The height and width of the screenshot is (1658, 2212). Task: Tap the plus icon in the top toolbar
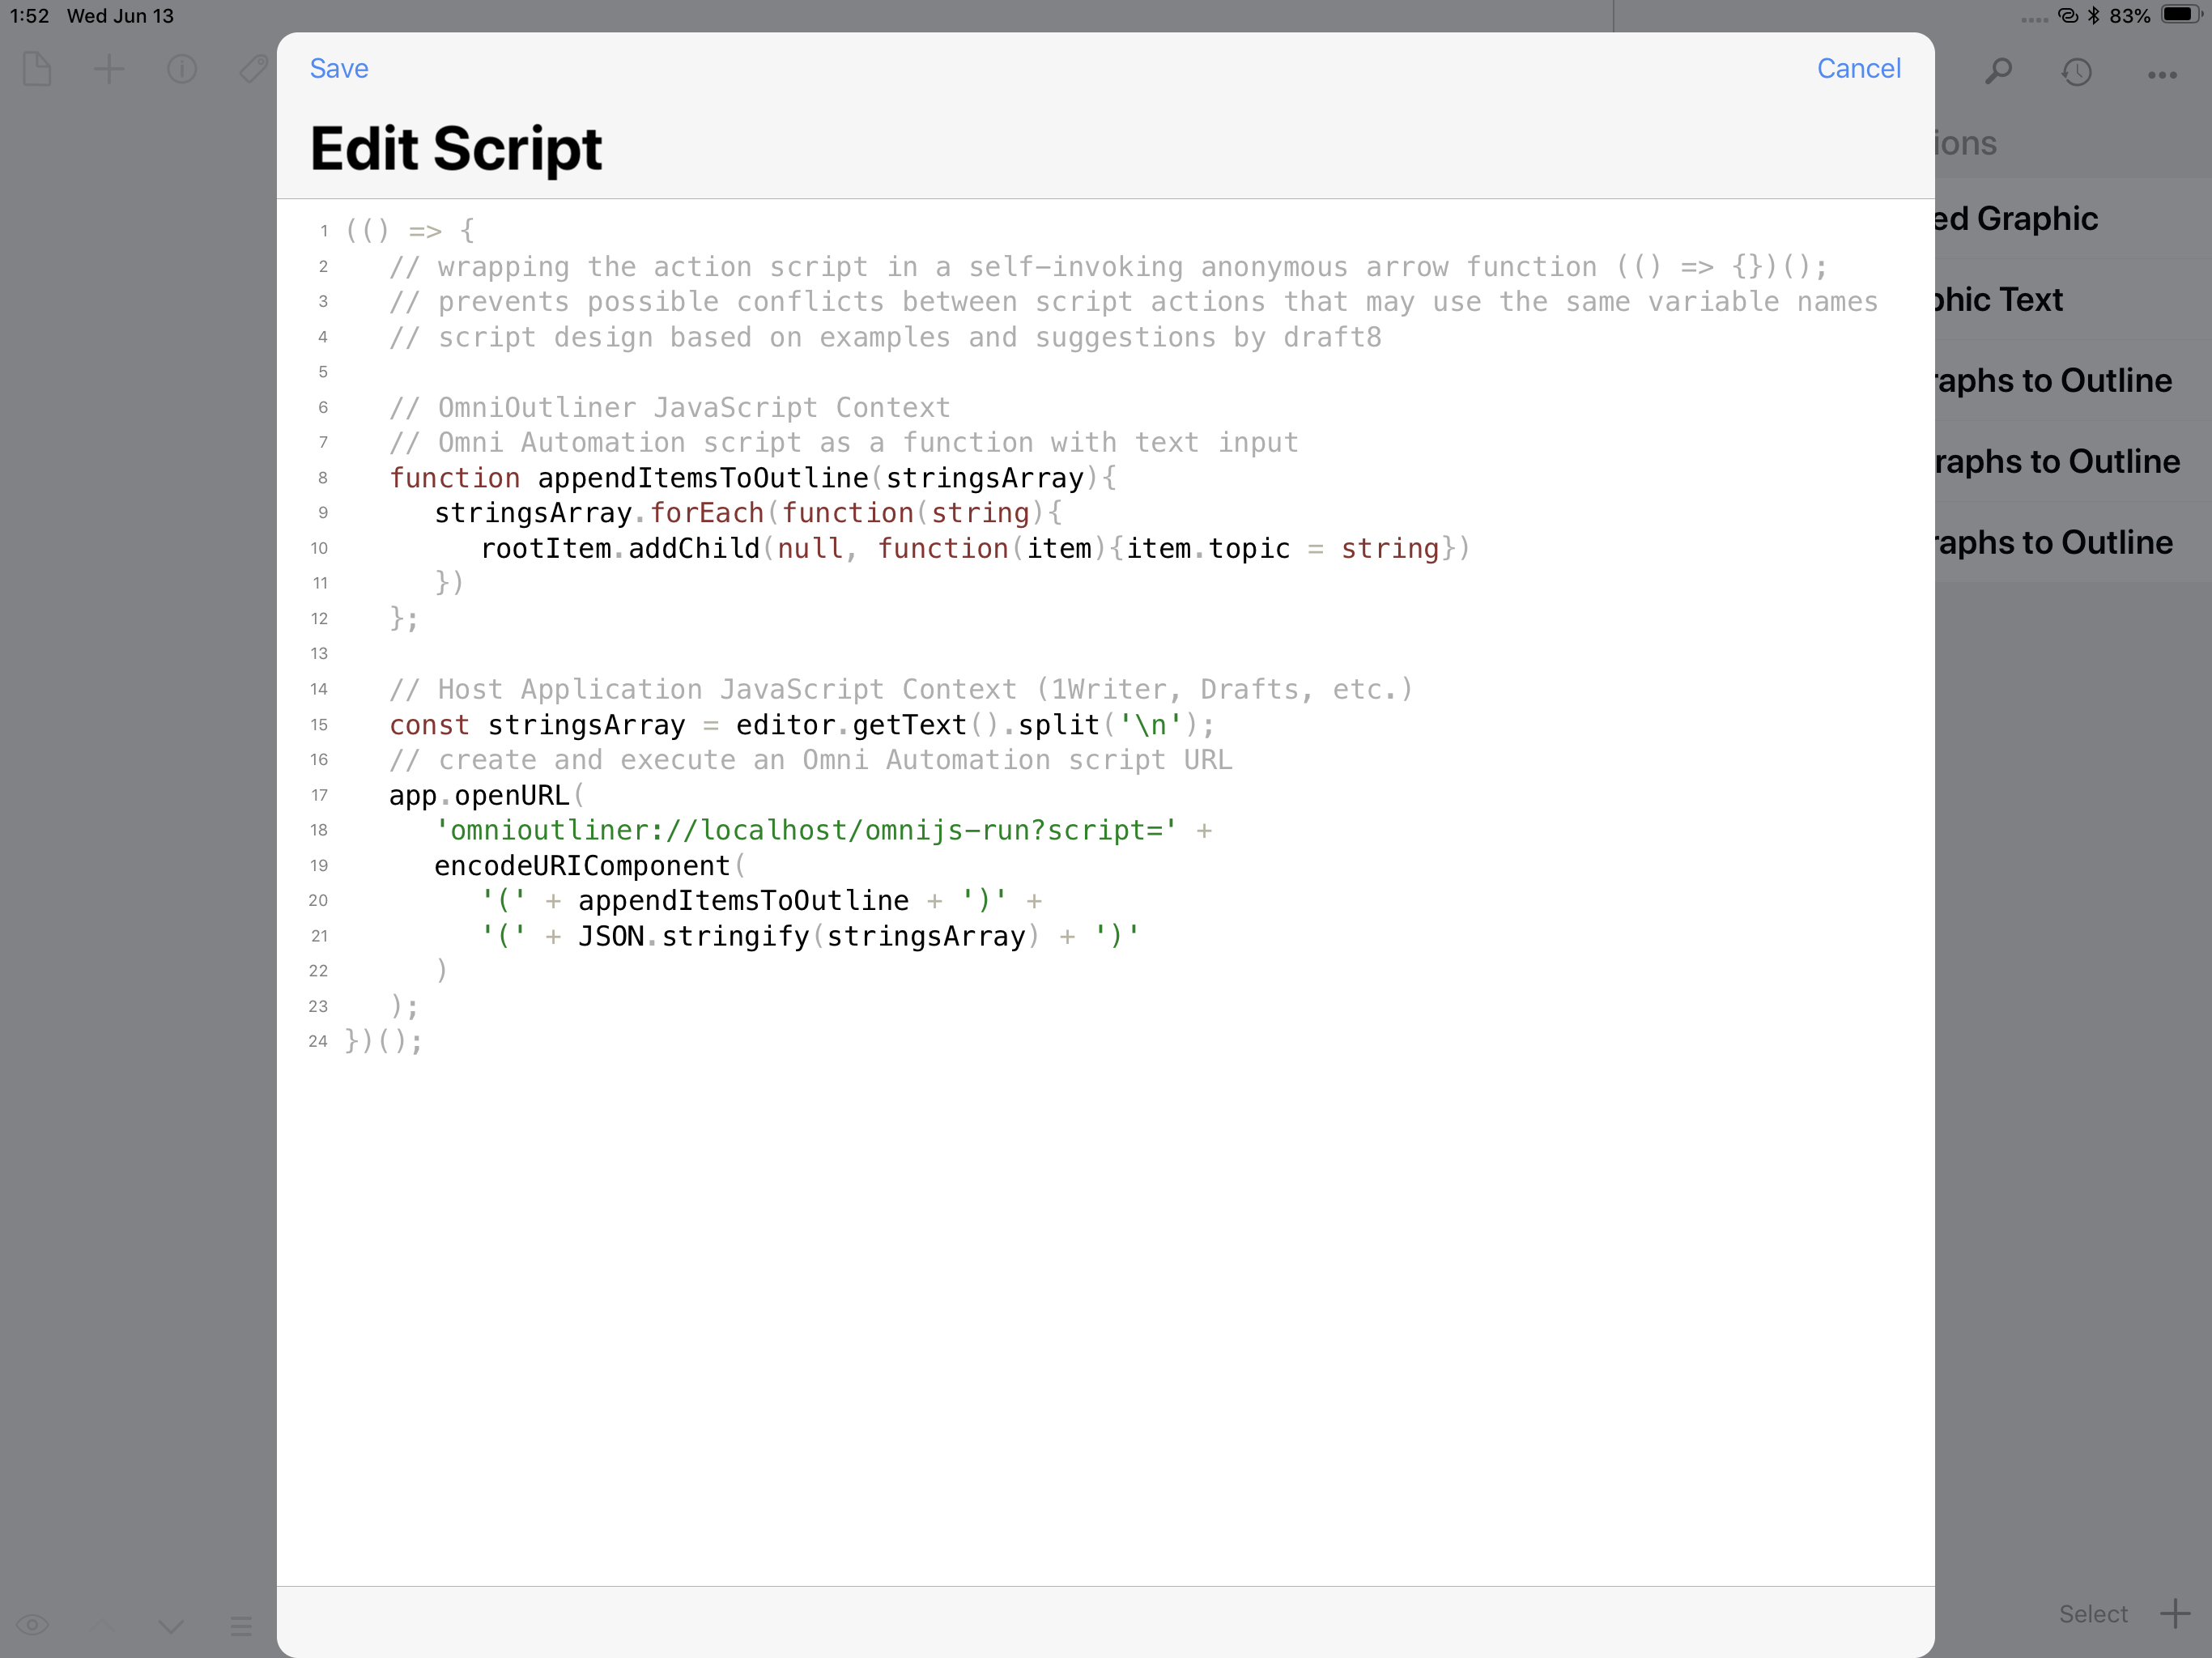coord(109,69)
